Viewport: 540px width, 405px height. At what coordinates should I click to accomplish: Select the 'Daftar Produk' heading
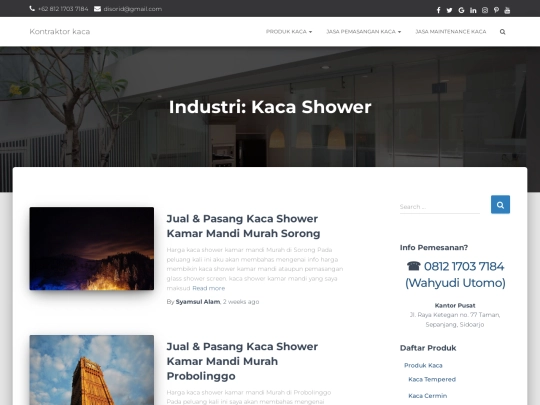(428, 348)
